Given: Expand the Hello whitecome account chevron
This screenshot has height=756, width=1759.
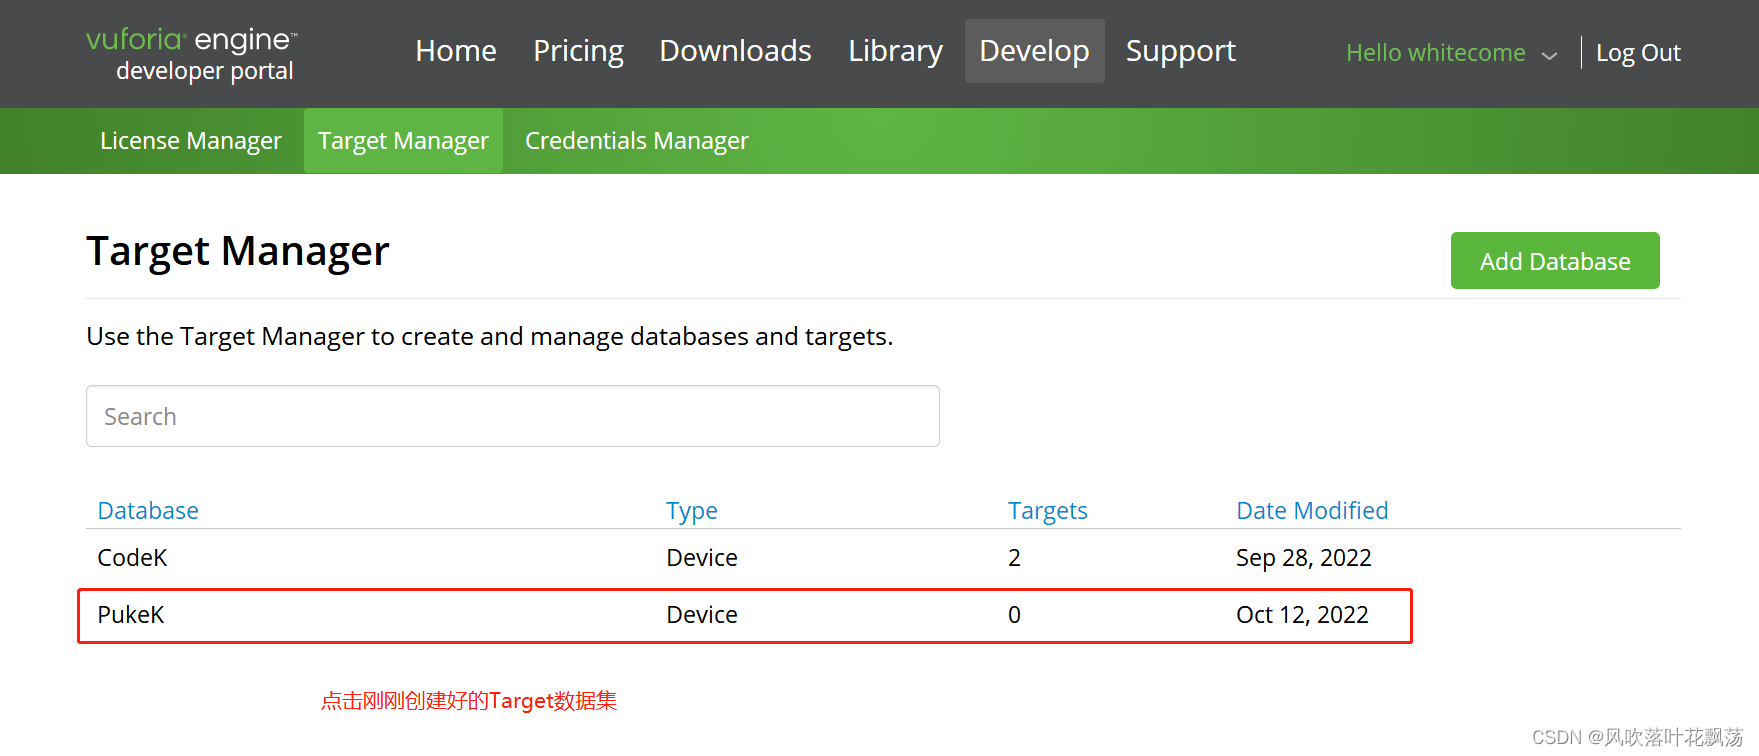Looking at the screenshot, I should (1549, 55).
